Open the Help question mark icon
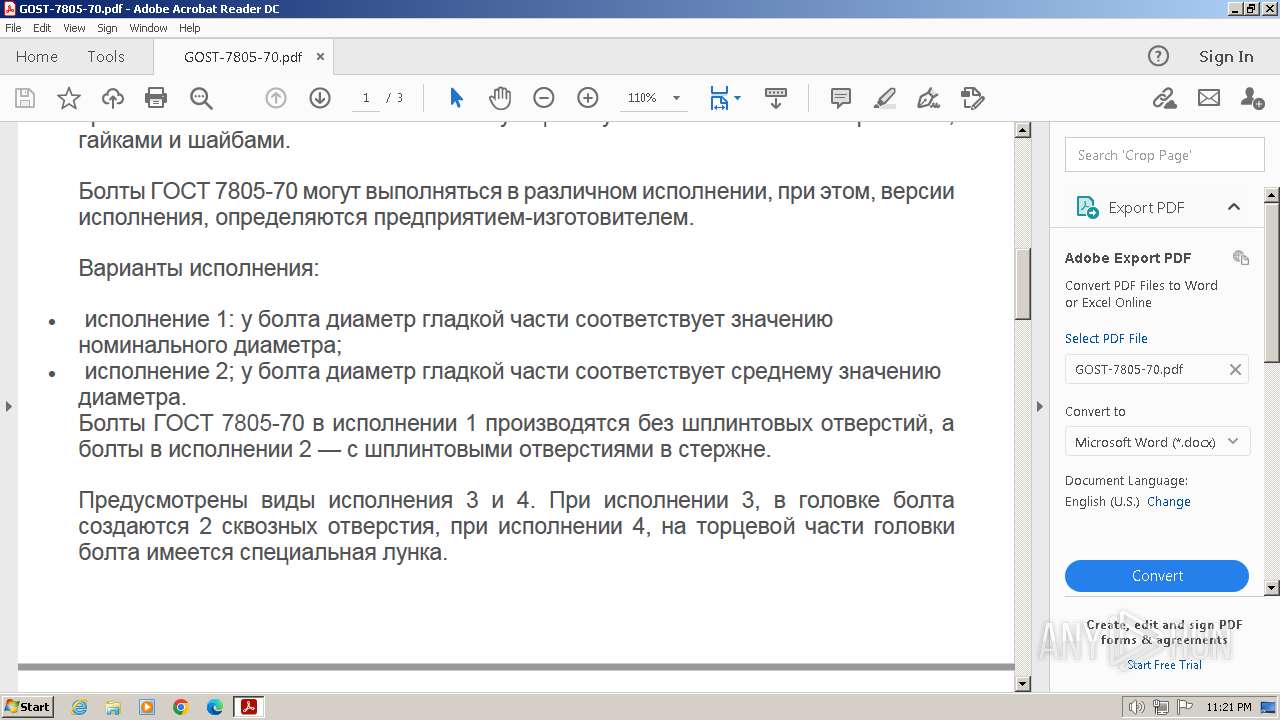 click(1158, 57)
